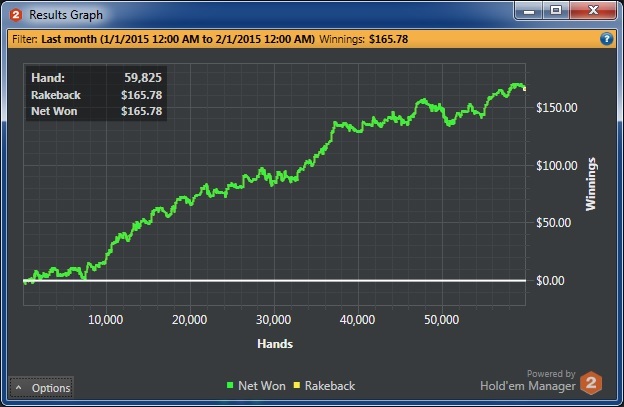Click the Winnings $165.78 value in filter bar
Viewport: 624px width, 407px height.
click(x=388, y=39)
